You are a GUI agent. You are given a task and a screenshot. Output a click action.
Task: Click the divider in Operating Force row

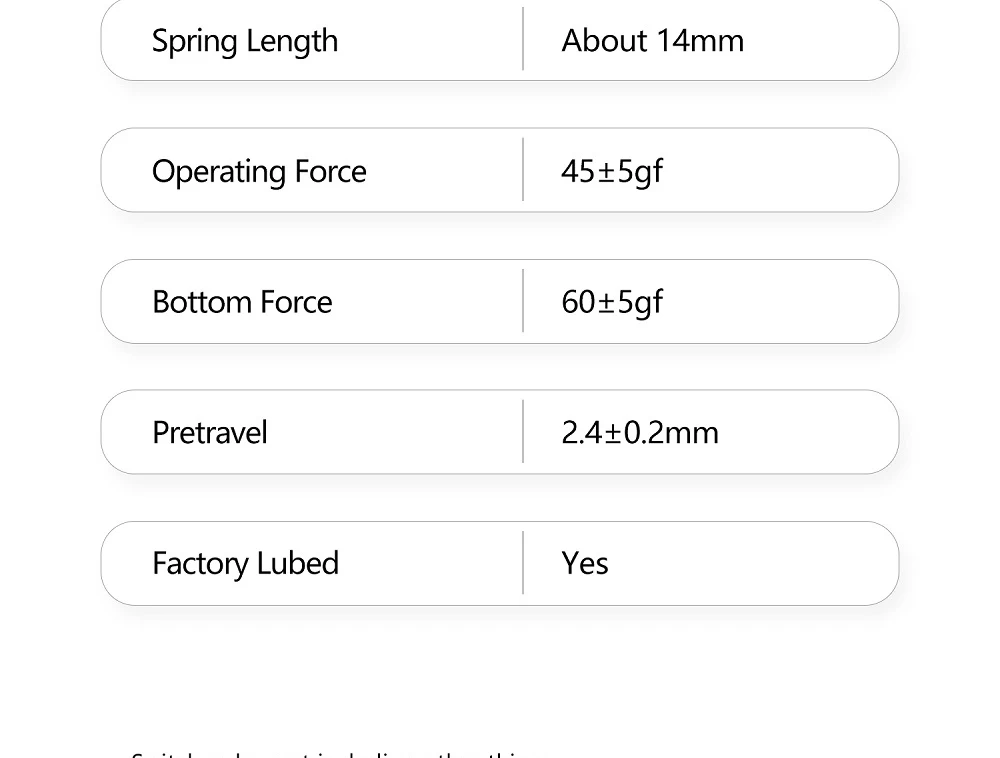click(523, 170)
